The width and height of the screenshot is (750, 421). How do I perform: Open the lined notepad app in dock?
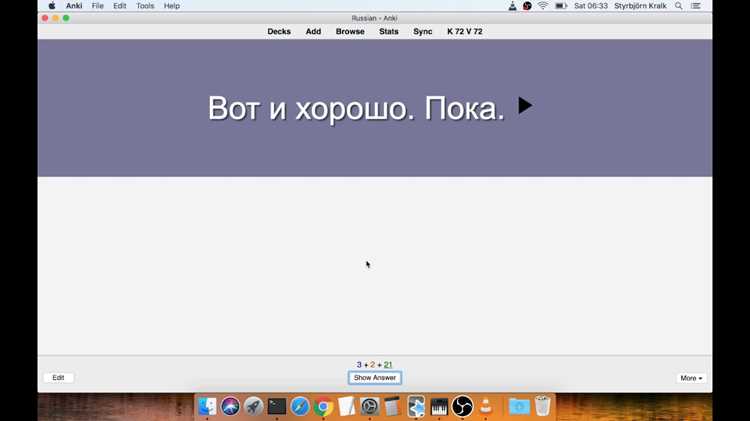tap(392, 407)
